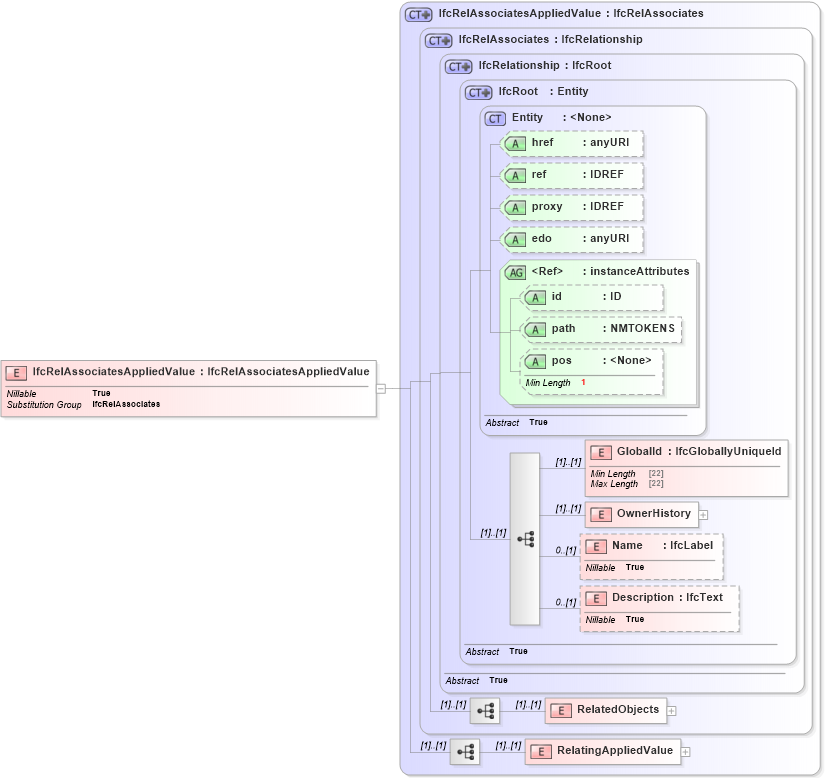This screenshot has height=778, width=825.
Task: Click the E icon beside the Description element
Action: tap(596, 597)
